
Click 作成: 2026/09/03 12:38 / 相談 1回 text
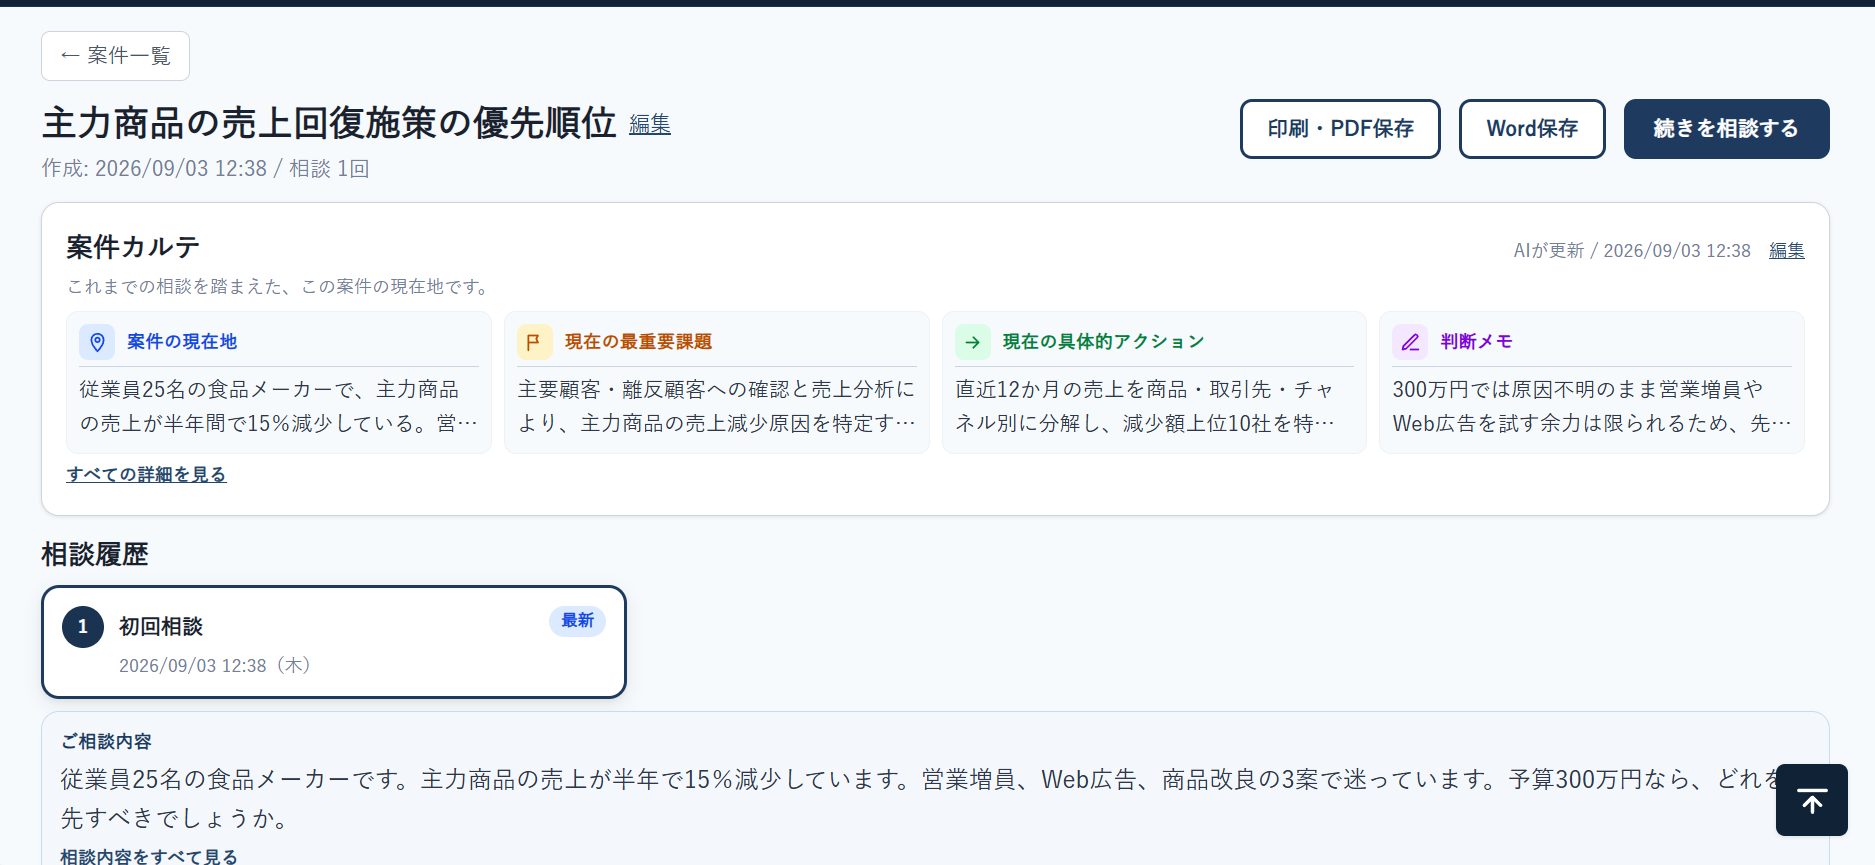[205, 169]
